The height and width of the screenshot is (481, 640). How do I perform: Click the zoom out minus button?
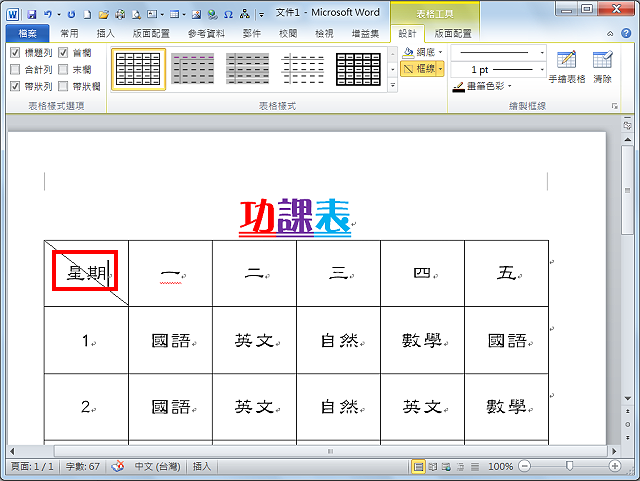(525, 466)
